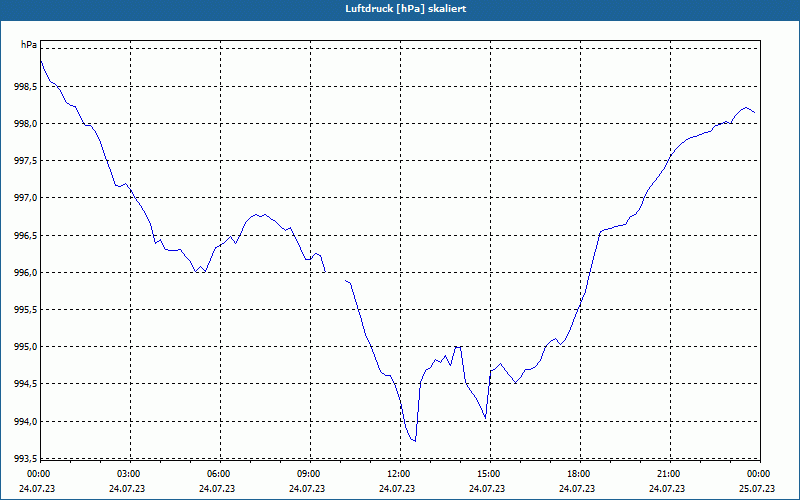The width and height of the screenshot is (800, 500).
Task: Click the 25.07.23 date label
Action: coord(757,489)
